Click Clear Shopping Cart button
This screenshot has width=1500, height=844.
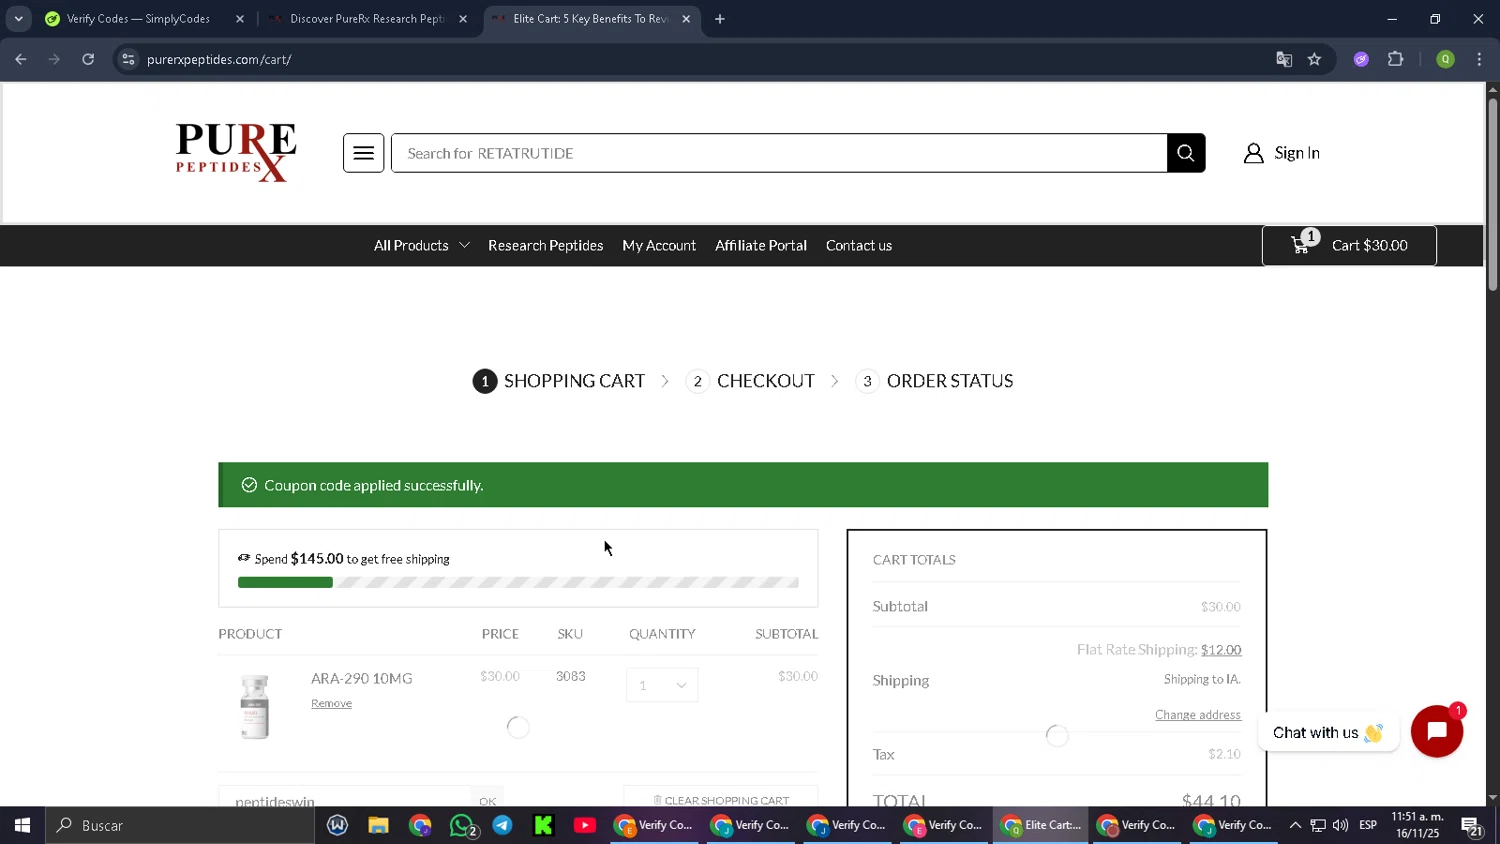720,798
